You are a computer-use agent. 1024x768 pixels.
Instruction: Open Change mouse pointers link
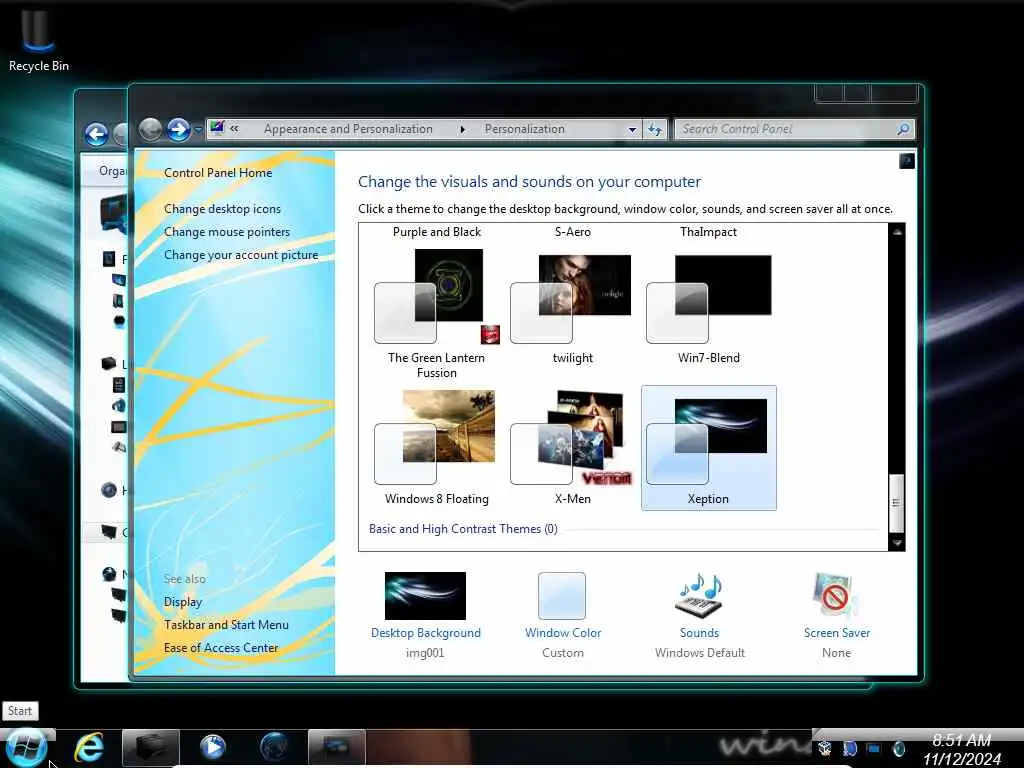coord(227,232)
